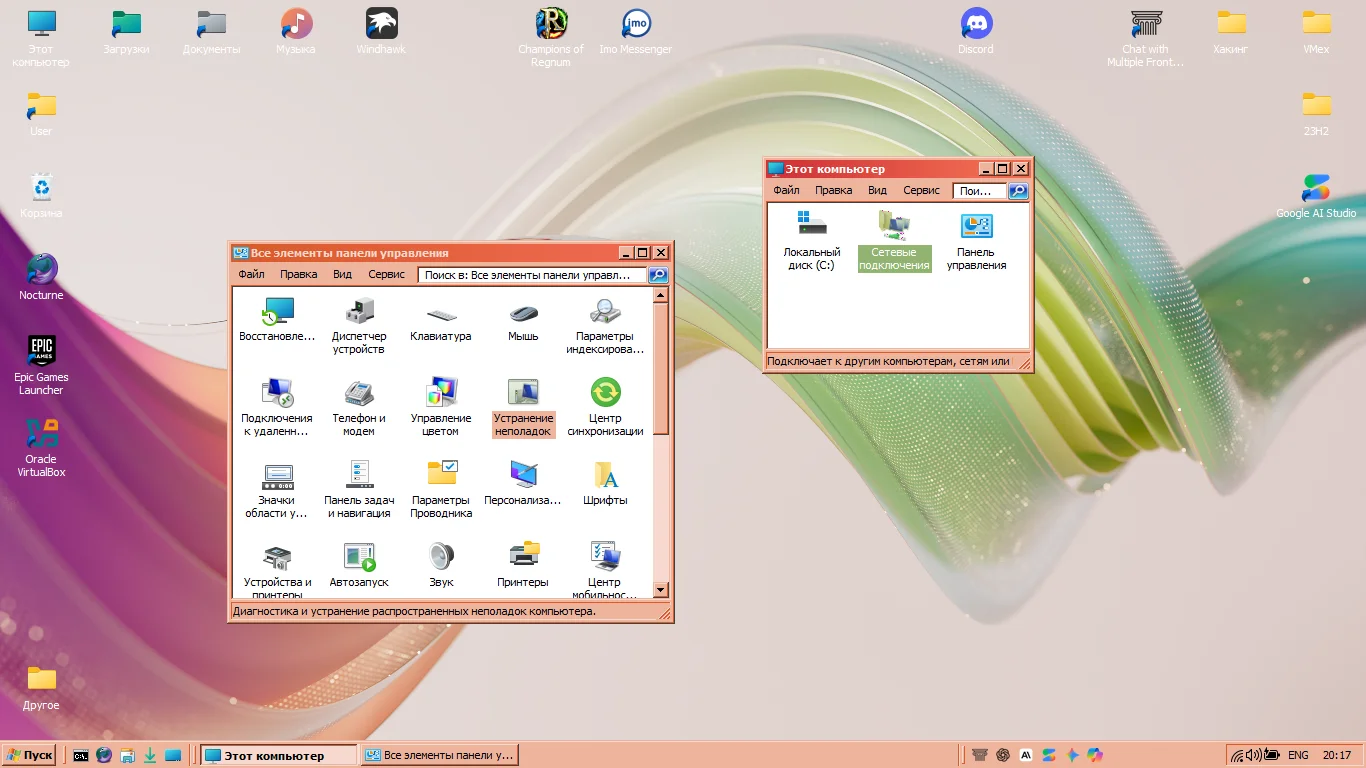Screen dimensions: 1366x768
Task: Open the Корзина recycle bin
Action: coord(41,196)
